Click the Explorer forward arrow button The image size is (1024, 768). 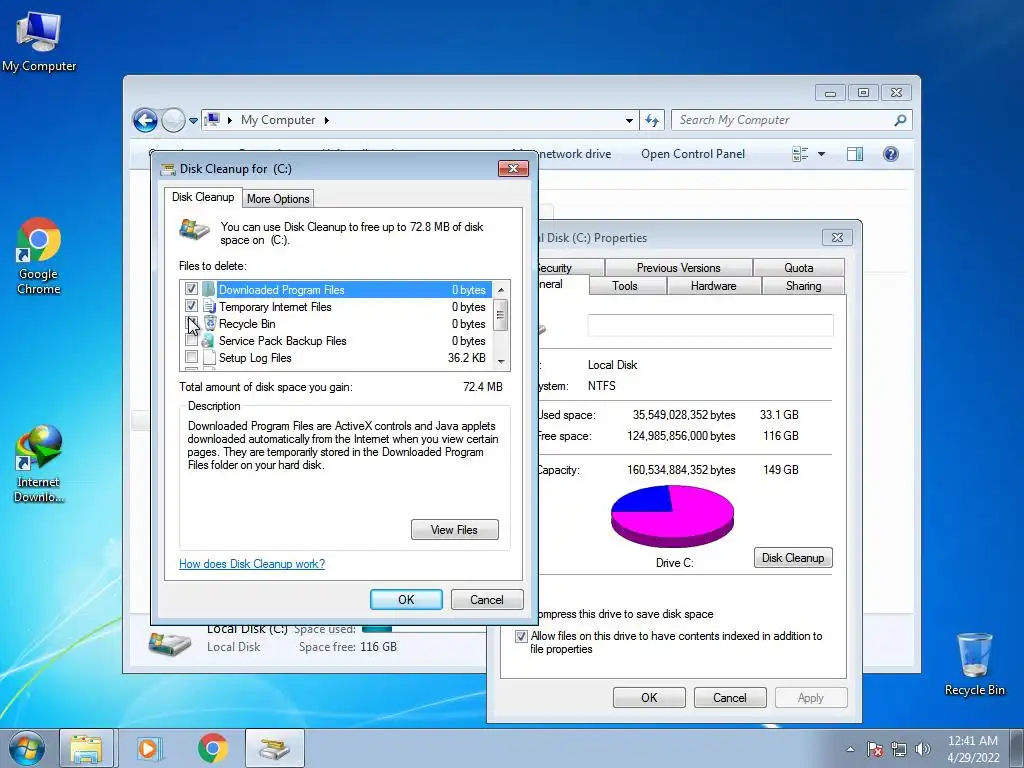[173, 120]
